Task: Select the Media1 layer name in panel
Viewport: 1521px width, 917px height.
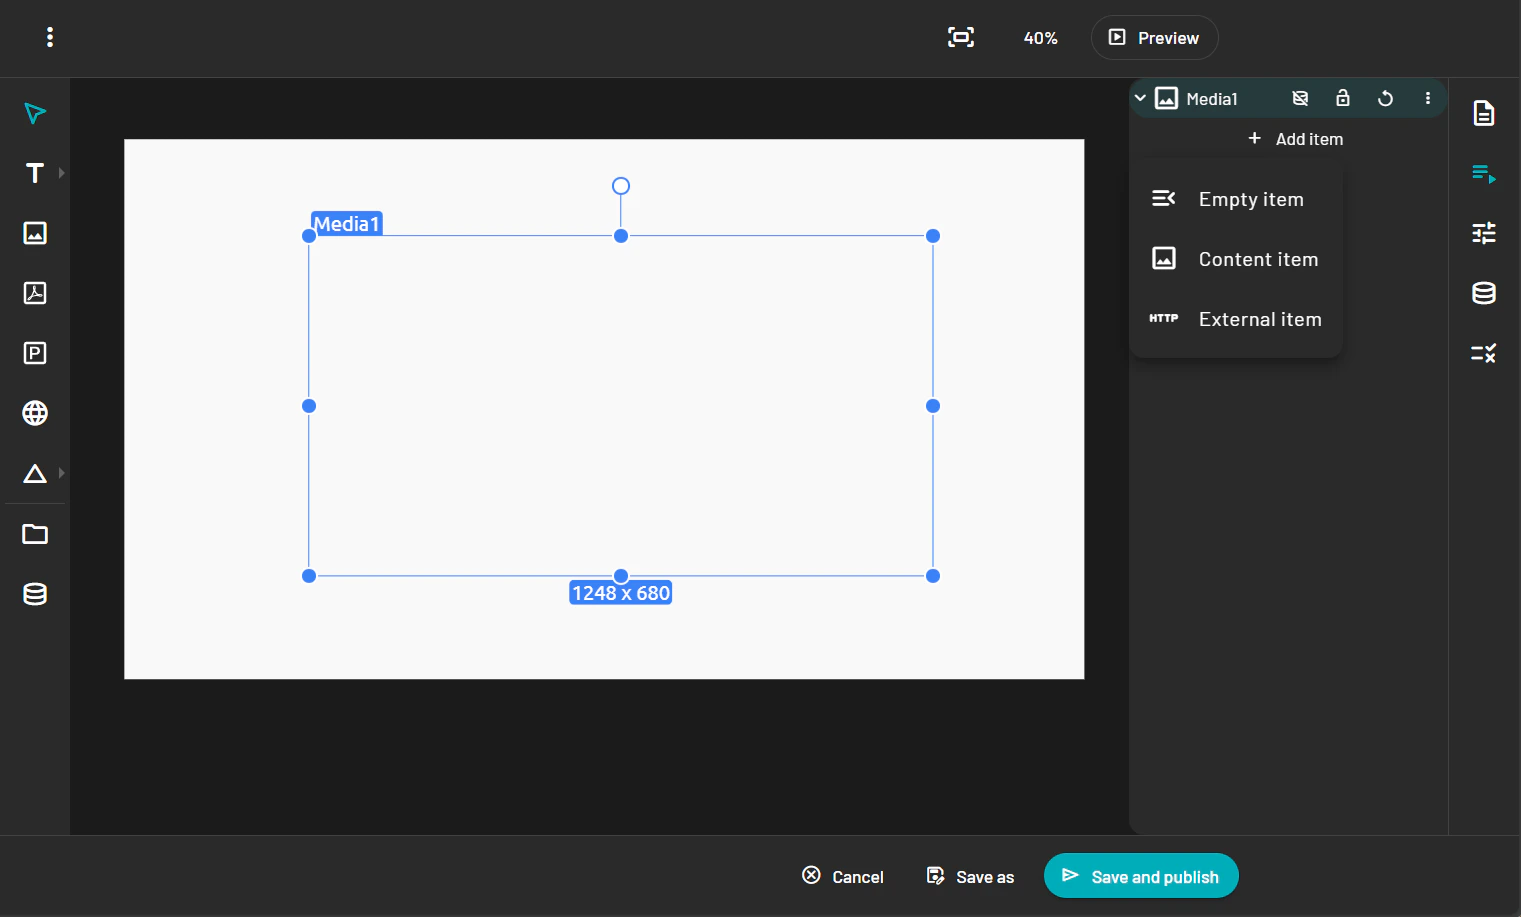Action: coord(1212,99)
